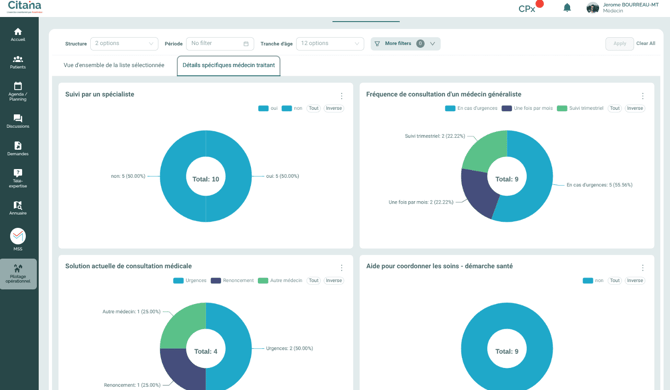Click Tout in Solution actuelle legend
The height and width of the screenshot is (390, 670).
tap(314, 281)
